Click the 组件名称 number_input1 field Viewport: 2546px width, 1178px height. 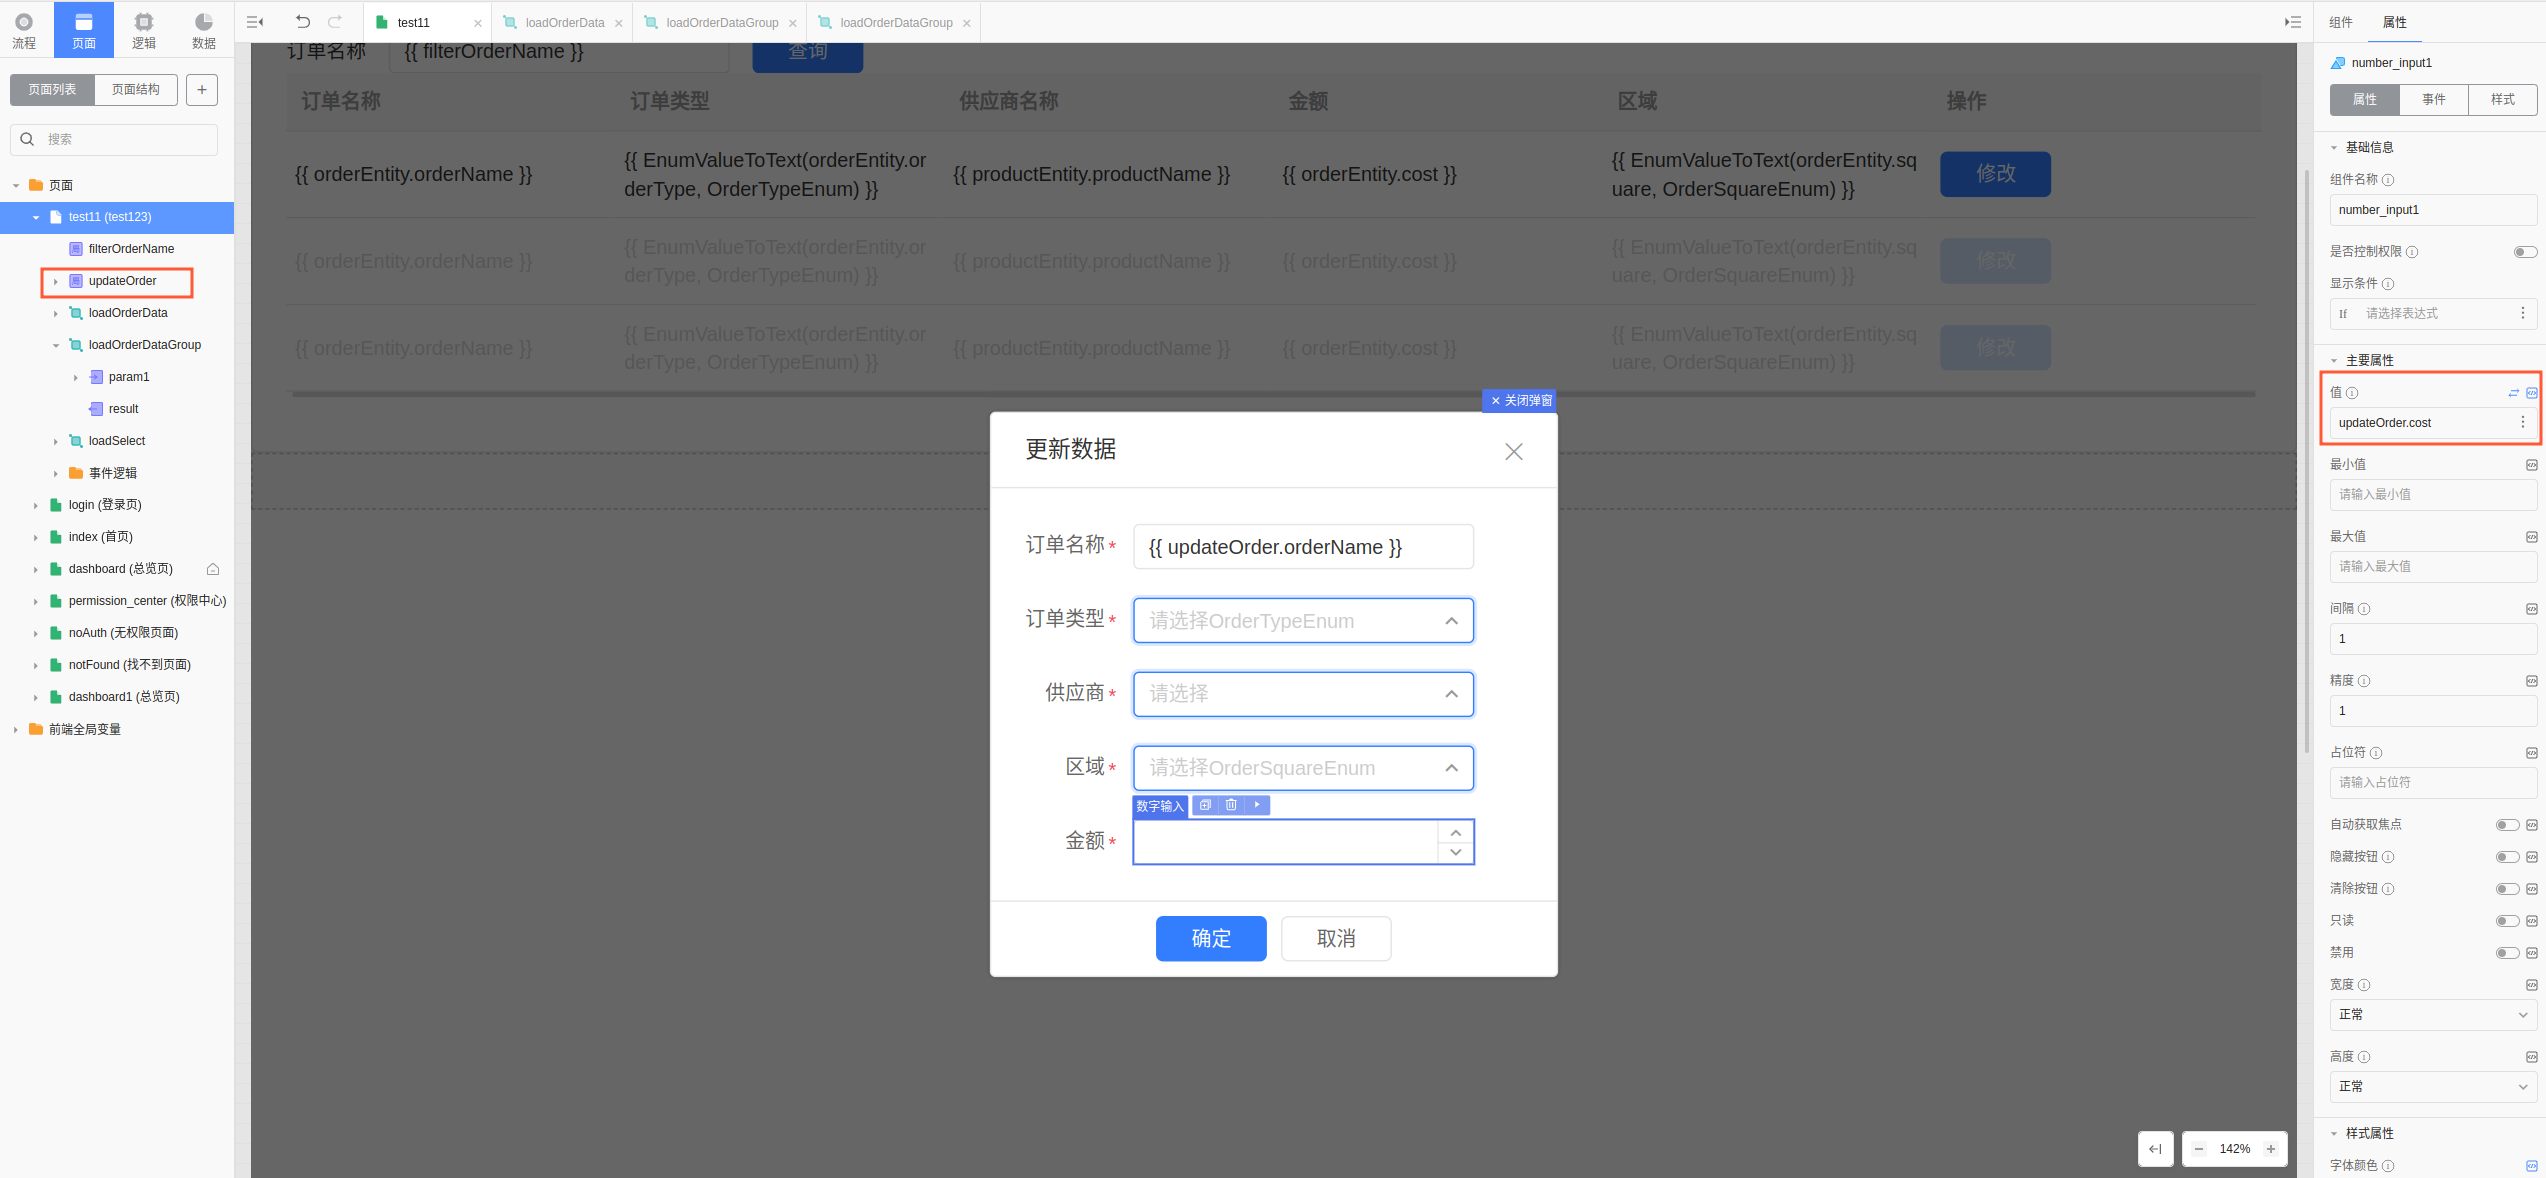(2433, 210)
